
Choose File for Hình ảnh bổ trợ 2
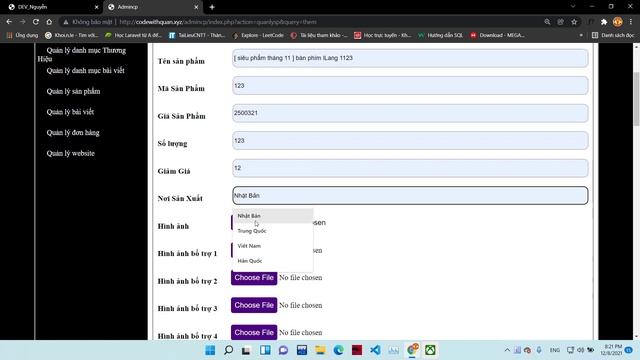(x=254, y=278)
